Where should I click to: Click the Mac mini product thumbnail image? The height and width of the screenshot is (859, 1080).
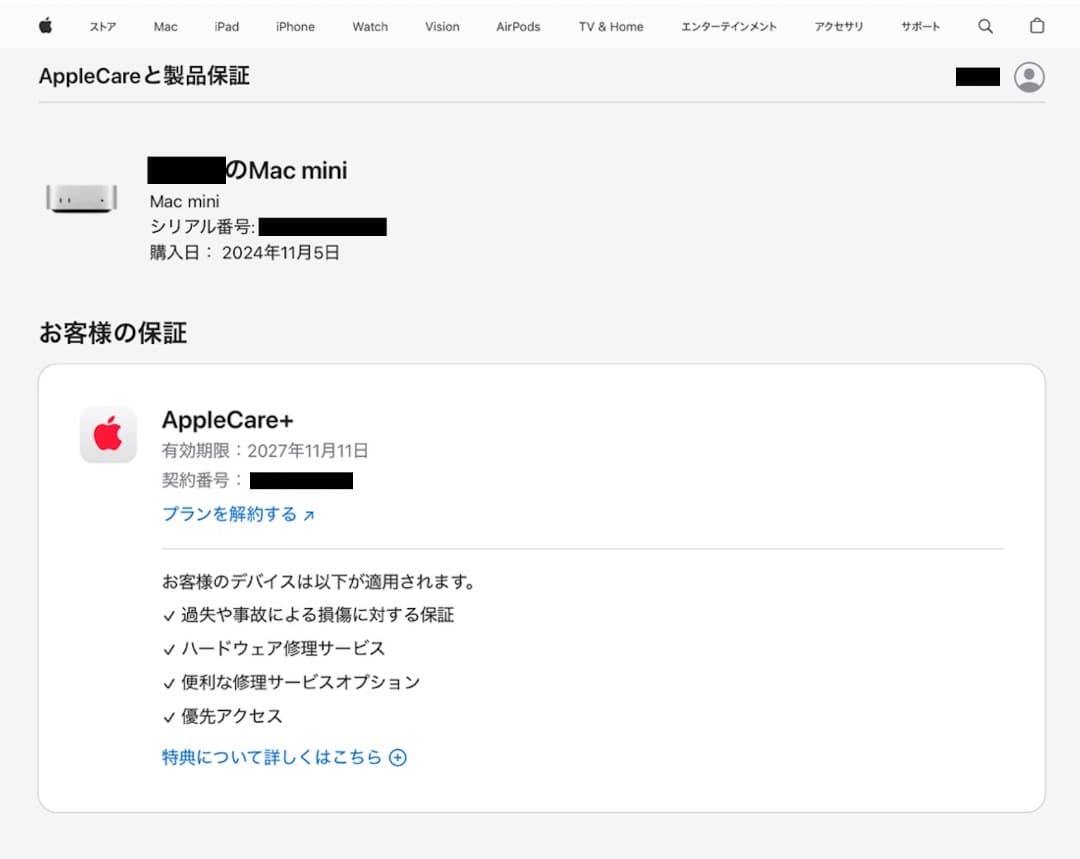tap(80, 200)
